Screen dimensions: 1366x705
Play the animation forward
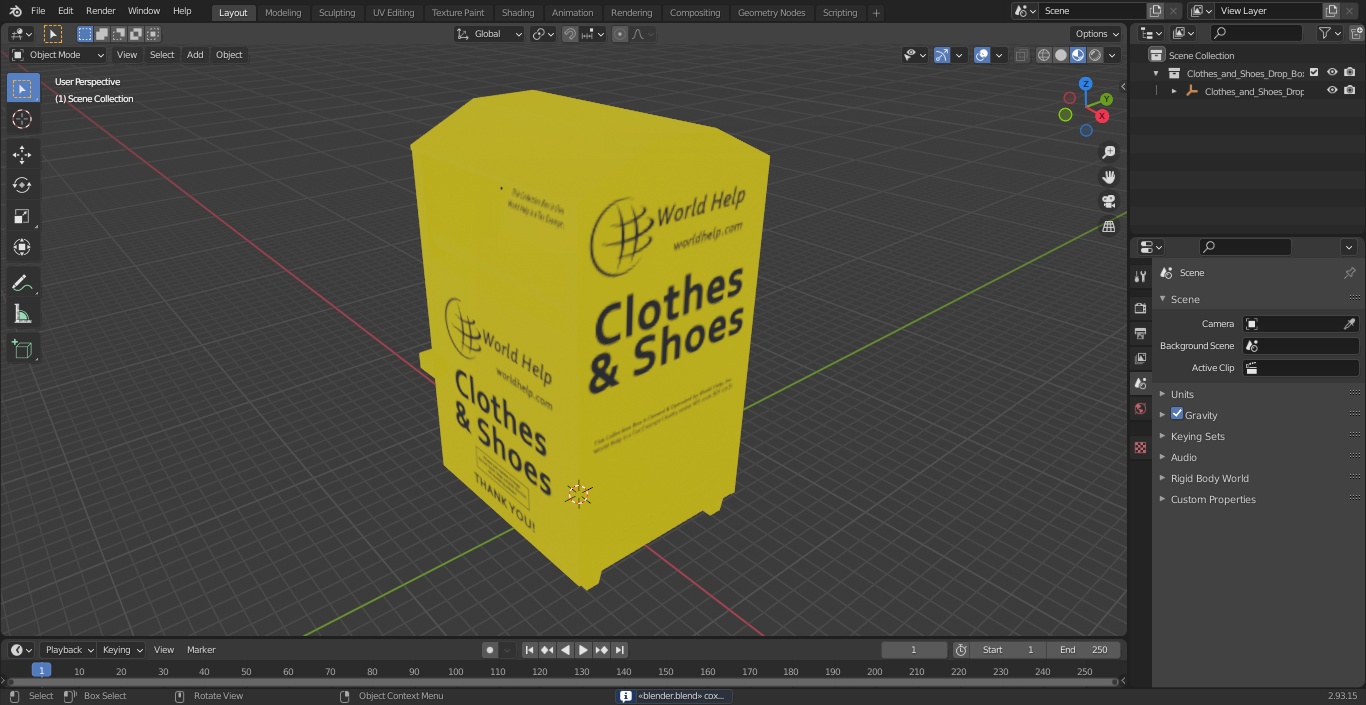click(x=583, y=650)
